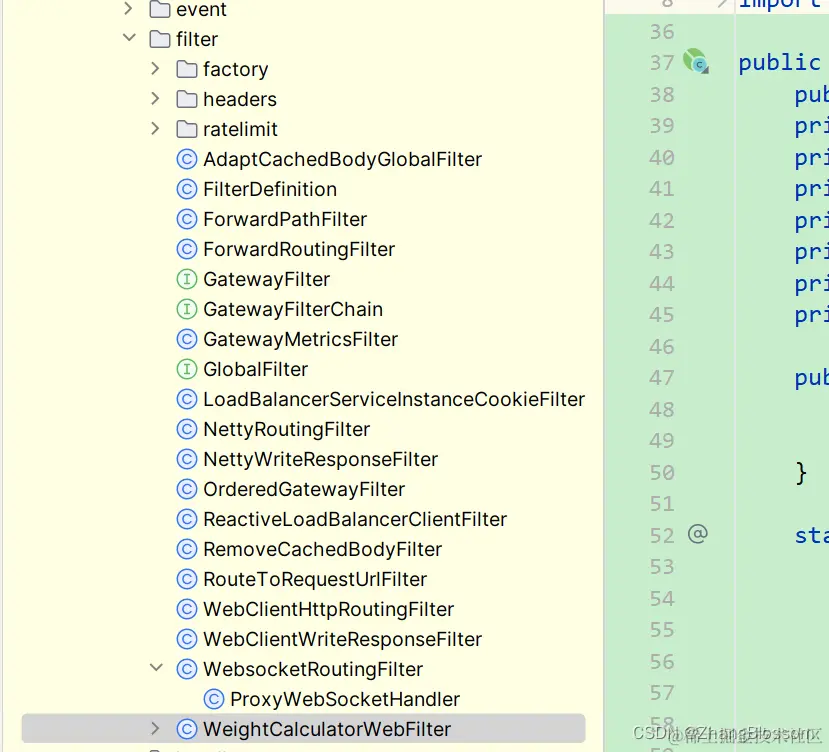Click the WebClientWriteResponseFilter class icon
Image resolution: width=829 pixels, height=752 pixels.
pyautogui.click(x=187, y=639)
